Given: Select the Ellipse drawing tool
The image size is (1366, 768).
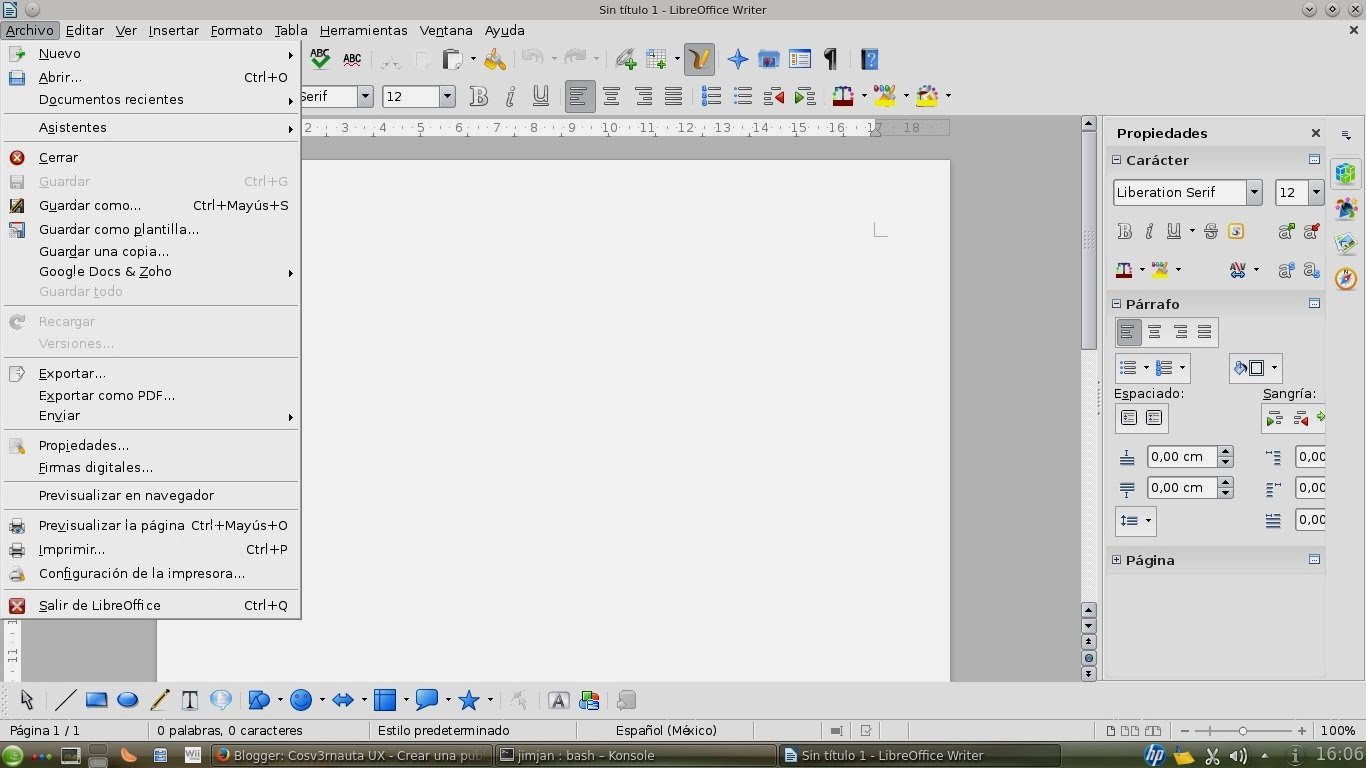Looking at the screenshot, I should tap(127, 700).
